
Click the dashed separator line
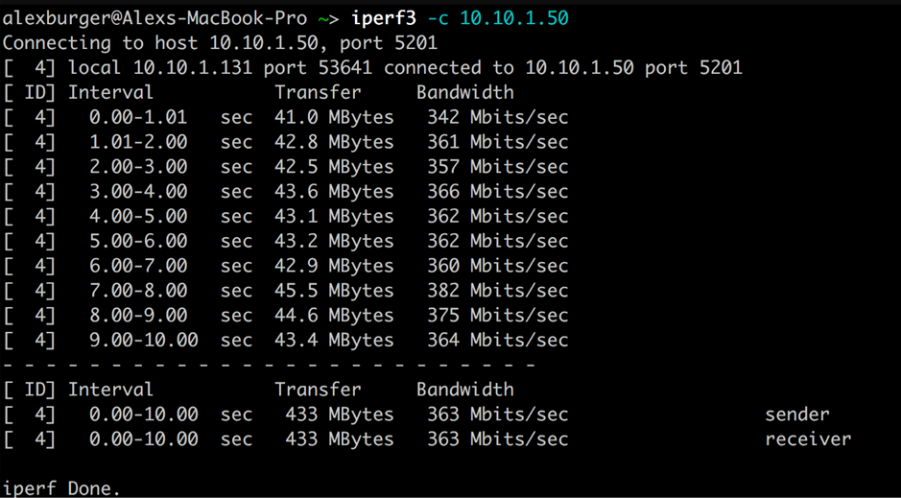click(x=270, y=364)
